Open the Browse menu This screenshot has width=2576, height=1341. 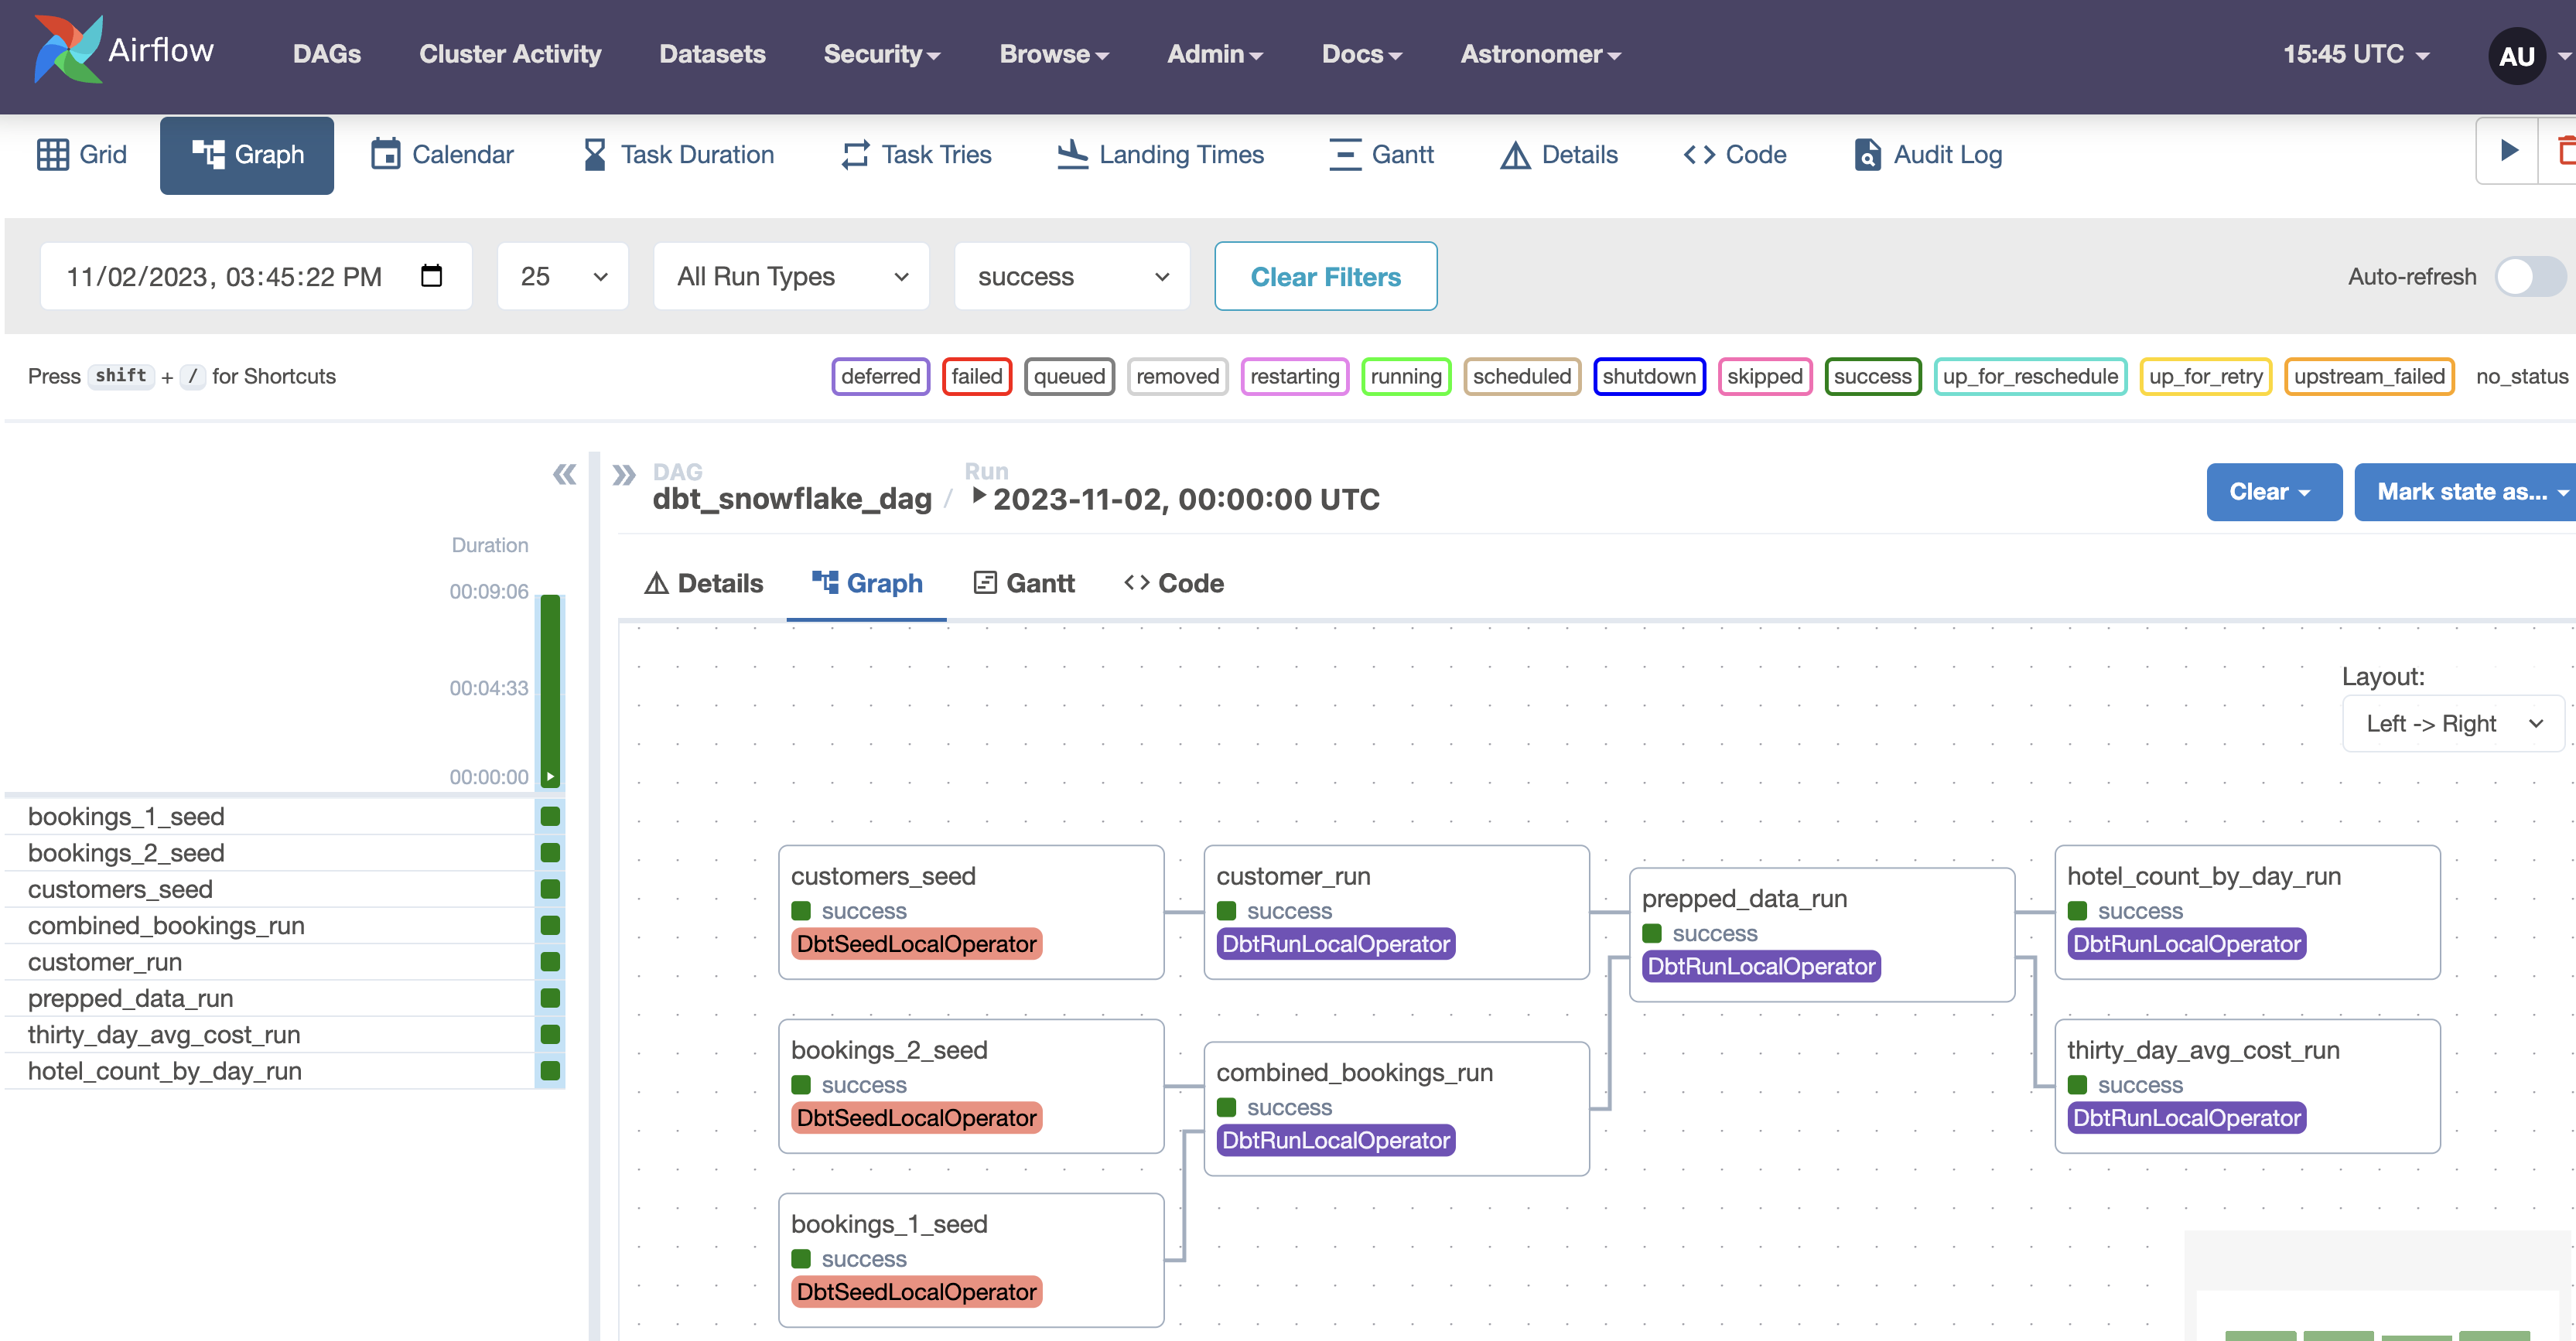1053,54
